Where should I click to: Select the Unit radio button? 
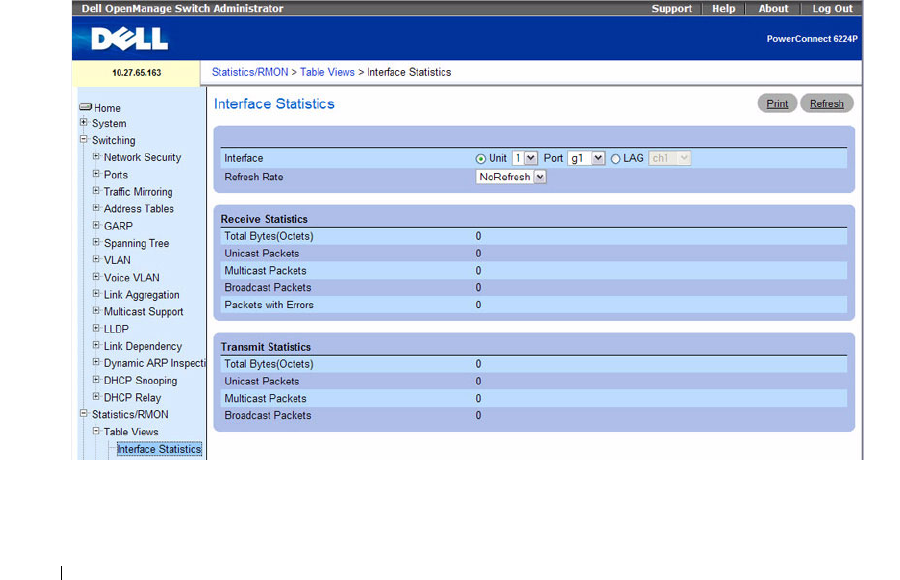pyautogui.click(x=480, y=159)
